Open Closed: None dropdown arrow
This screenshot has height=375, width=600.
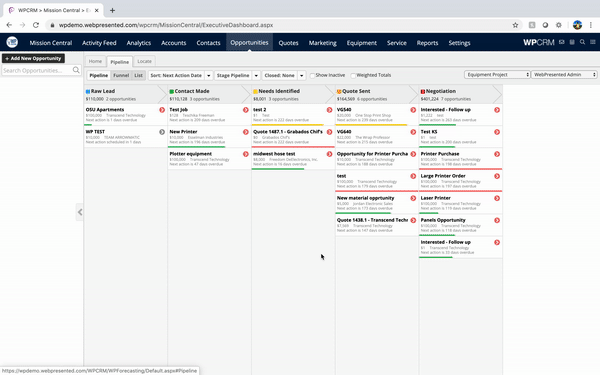pyautogui.click(x=302, y=75)
